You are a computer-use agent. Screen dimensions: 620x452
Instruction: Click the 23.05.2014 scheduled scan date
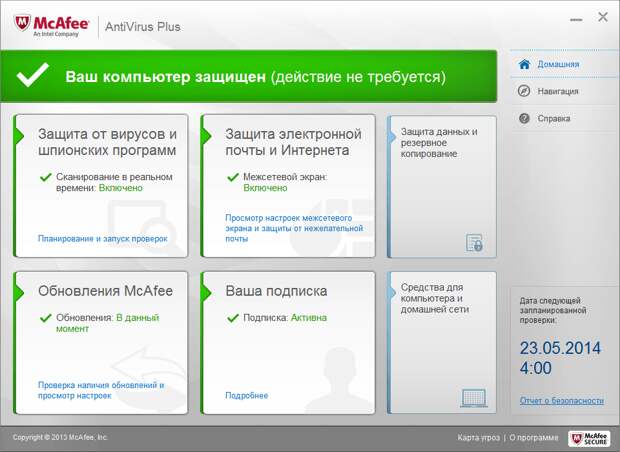pyautogui.click(x=560, y=348)
